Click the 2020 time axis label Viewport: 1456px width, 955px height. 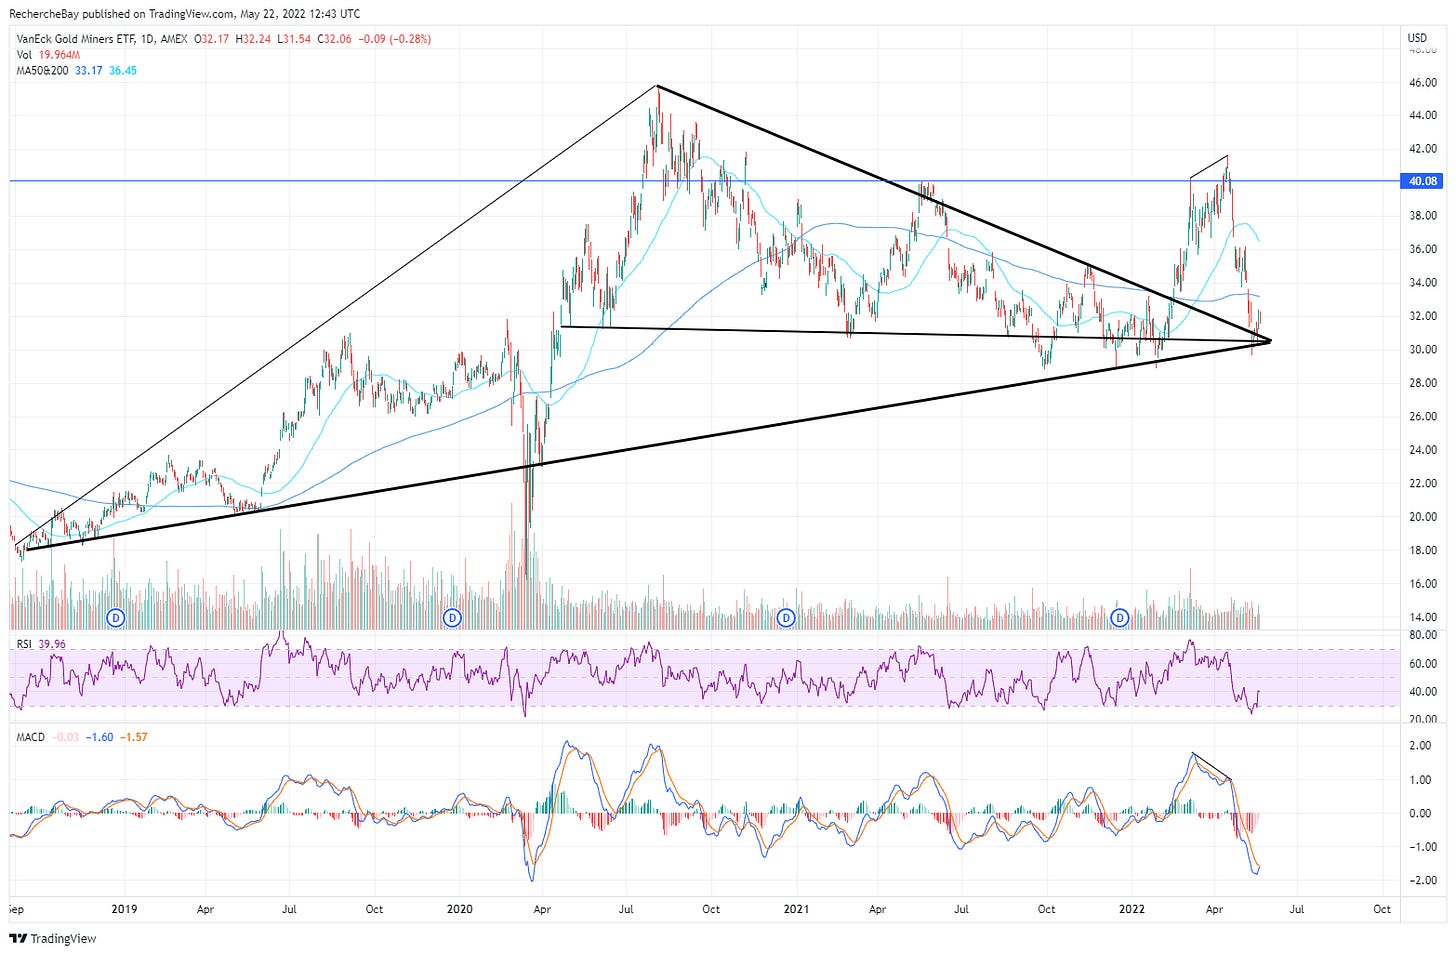tap(460, 909)
